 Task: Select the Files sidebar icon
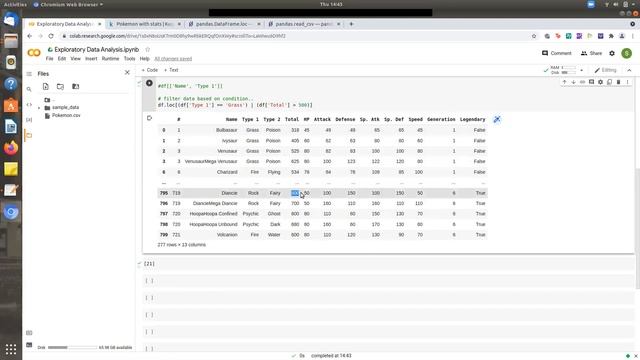pyautogui.click(x=29, y=135)
